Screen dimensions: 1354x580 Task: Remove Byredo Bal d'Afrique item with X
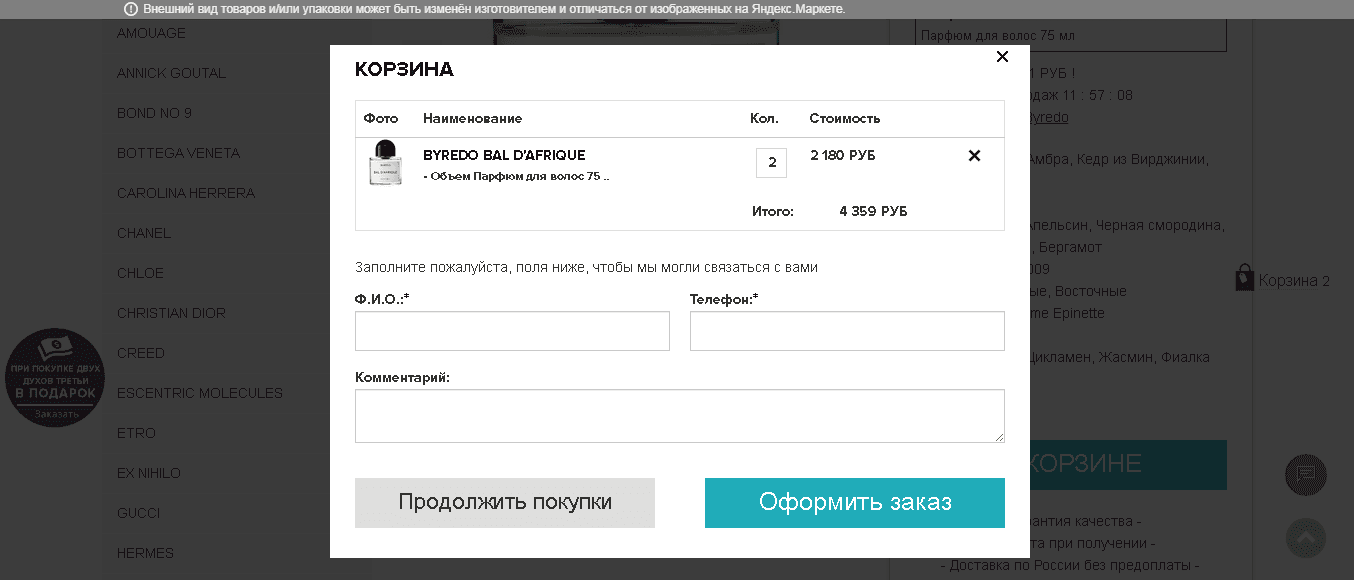tap(973, 155)
